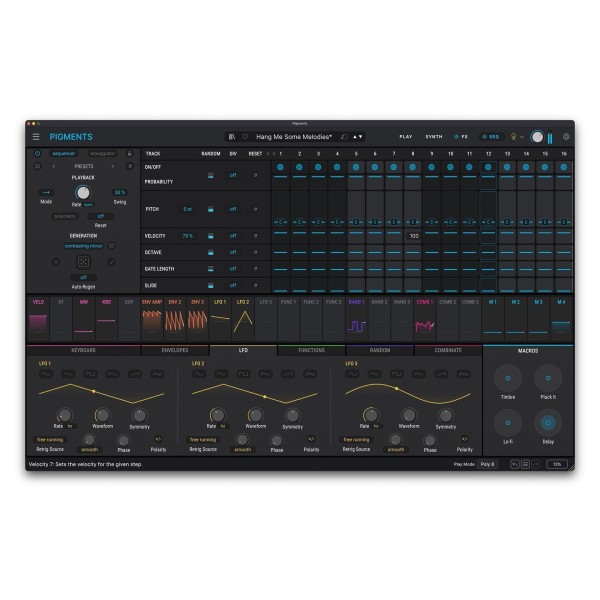Toggle step 1 on/off
Screen dimensions: 600x600
(x=280, y=167)
